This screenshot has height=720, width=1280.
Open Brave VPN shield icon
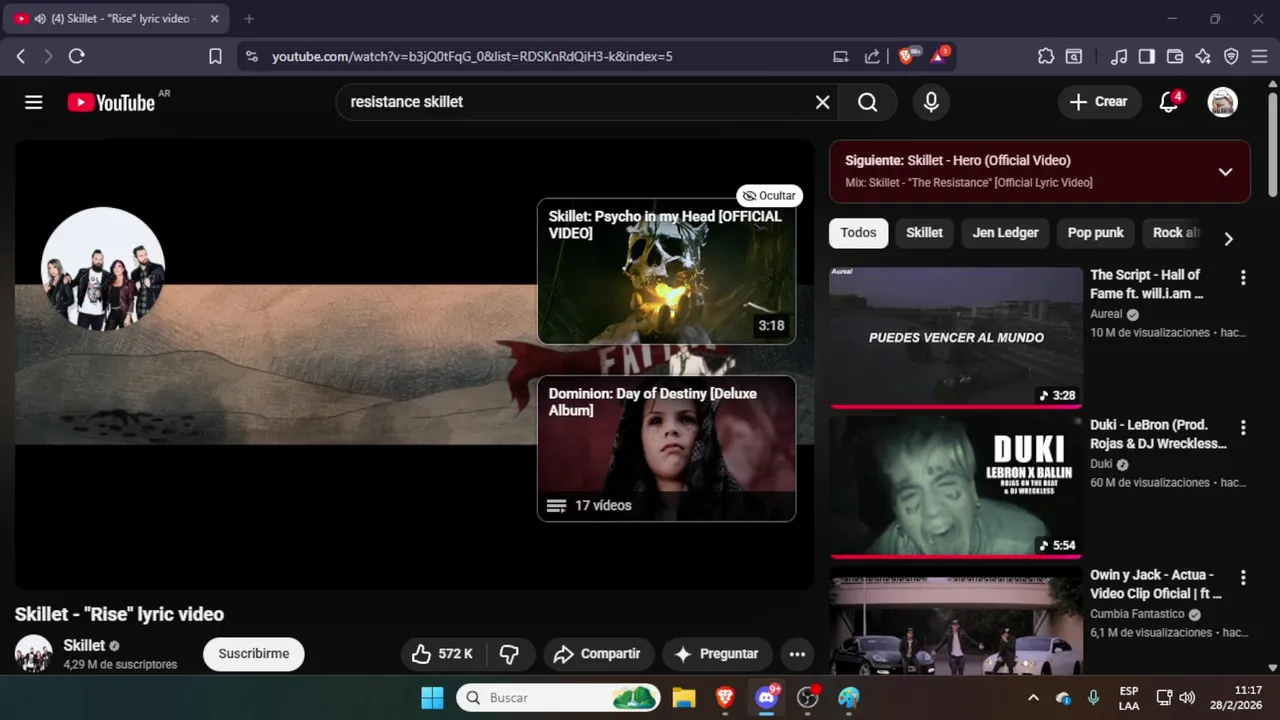1231,57
